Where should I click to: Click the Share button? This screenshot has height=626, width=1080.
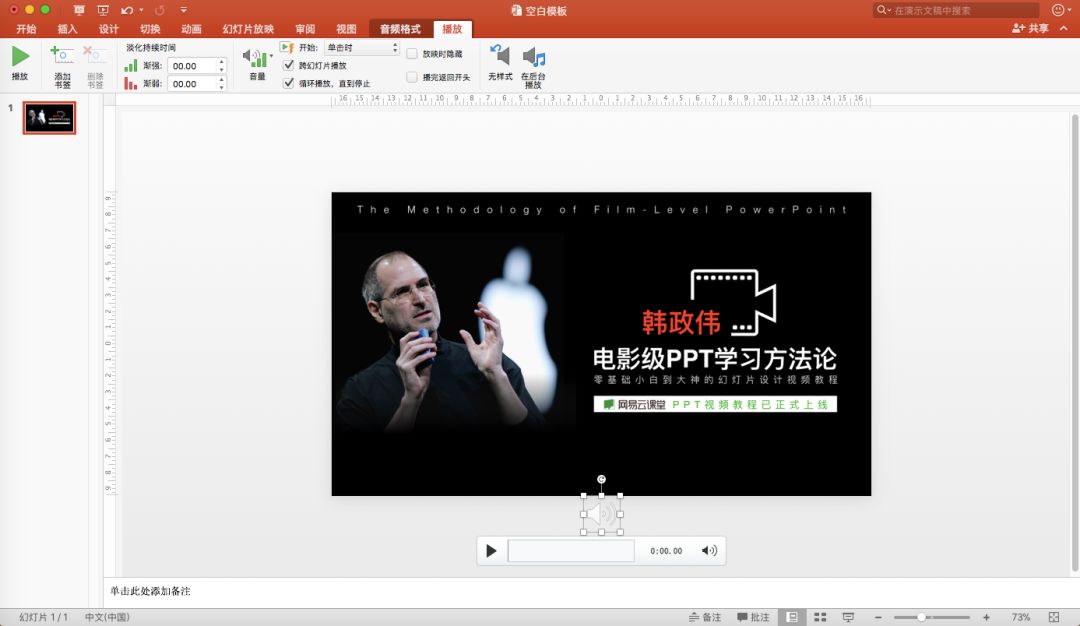click(x=1030, y=28)
